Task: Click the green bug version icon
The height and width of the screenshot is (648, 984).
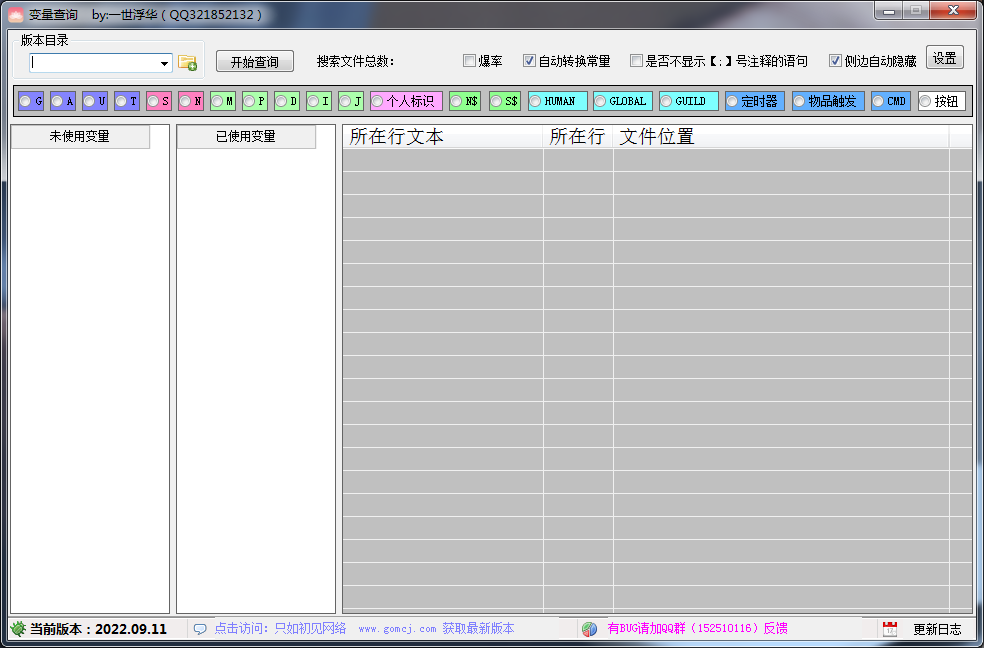Action: [18, 629]
